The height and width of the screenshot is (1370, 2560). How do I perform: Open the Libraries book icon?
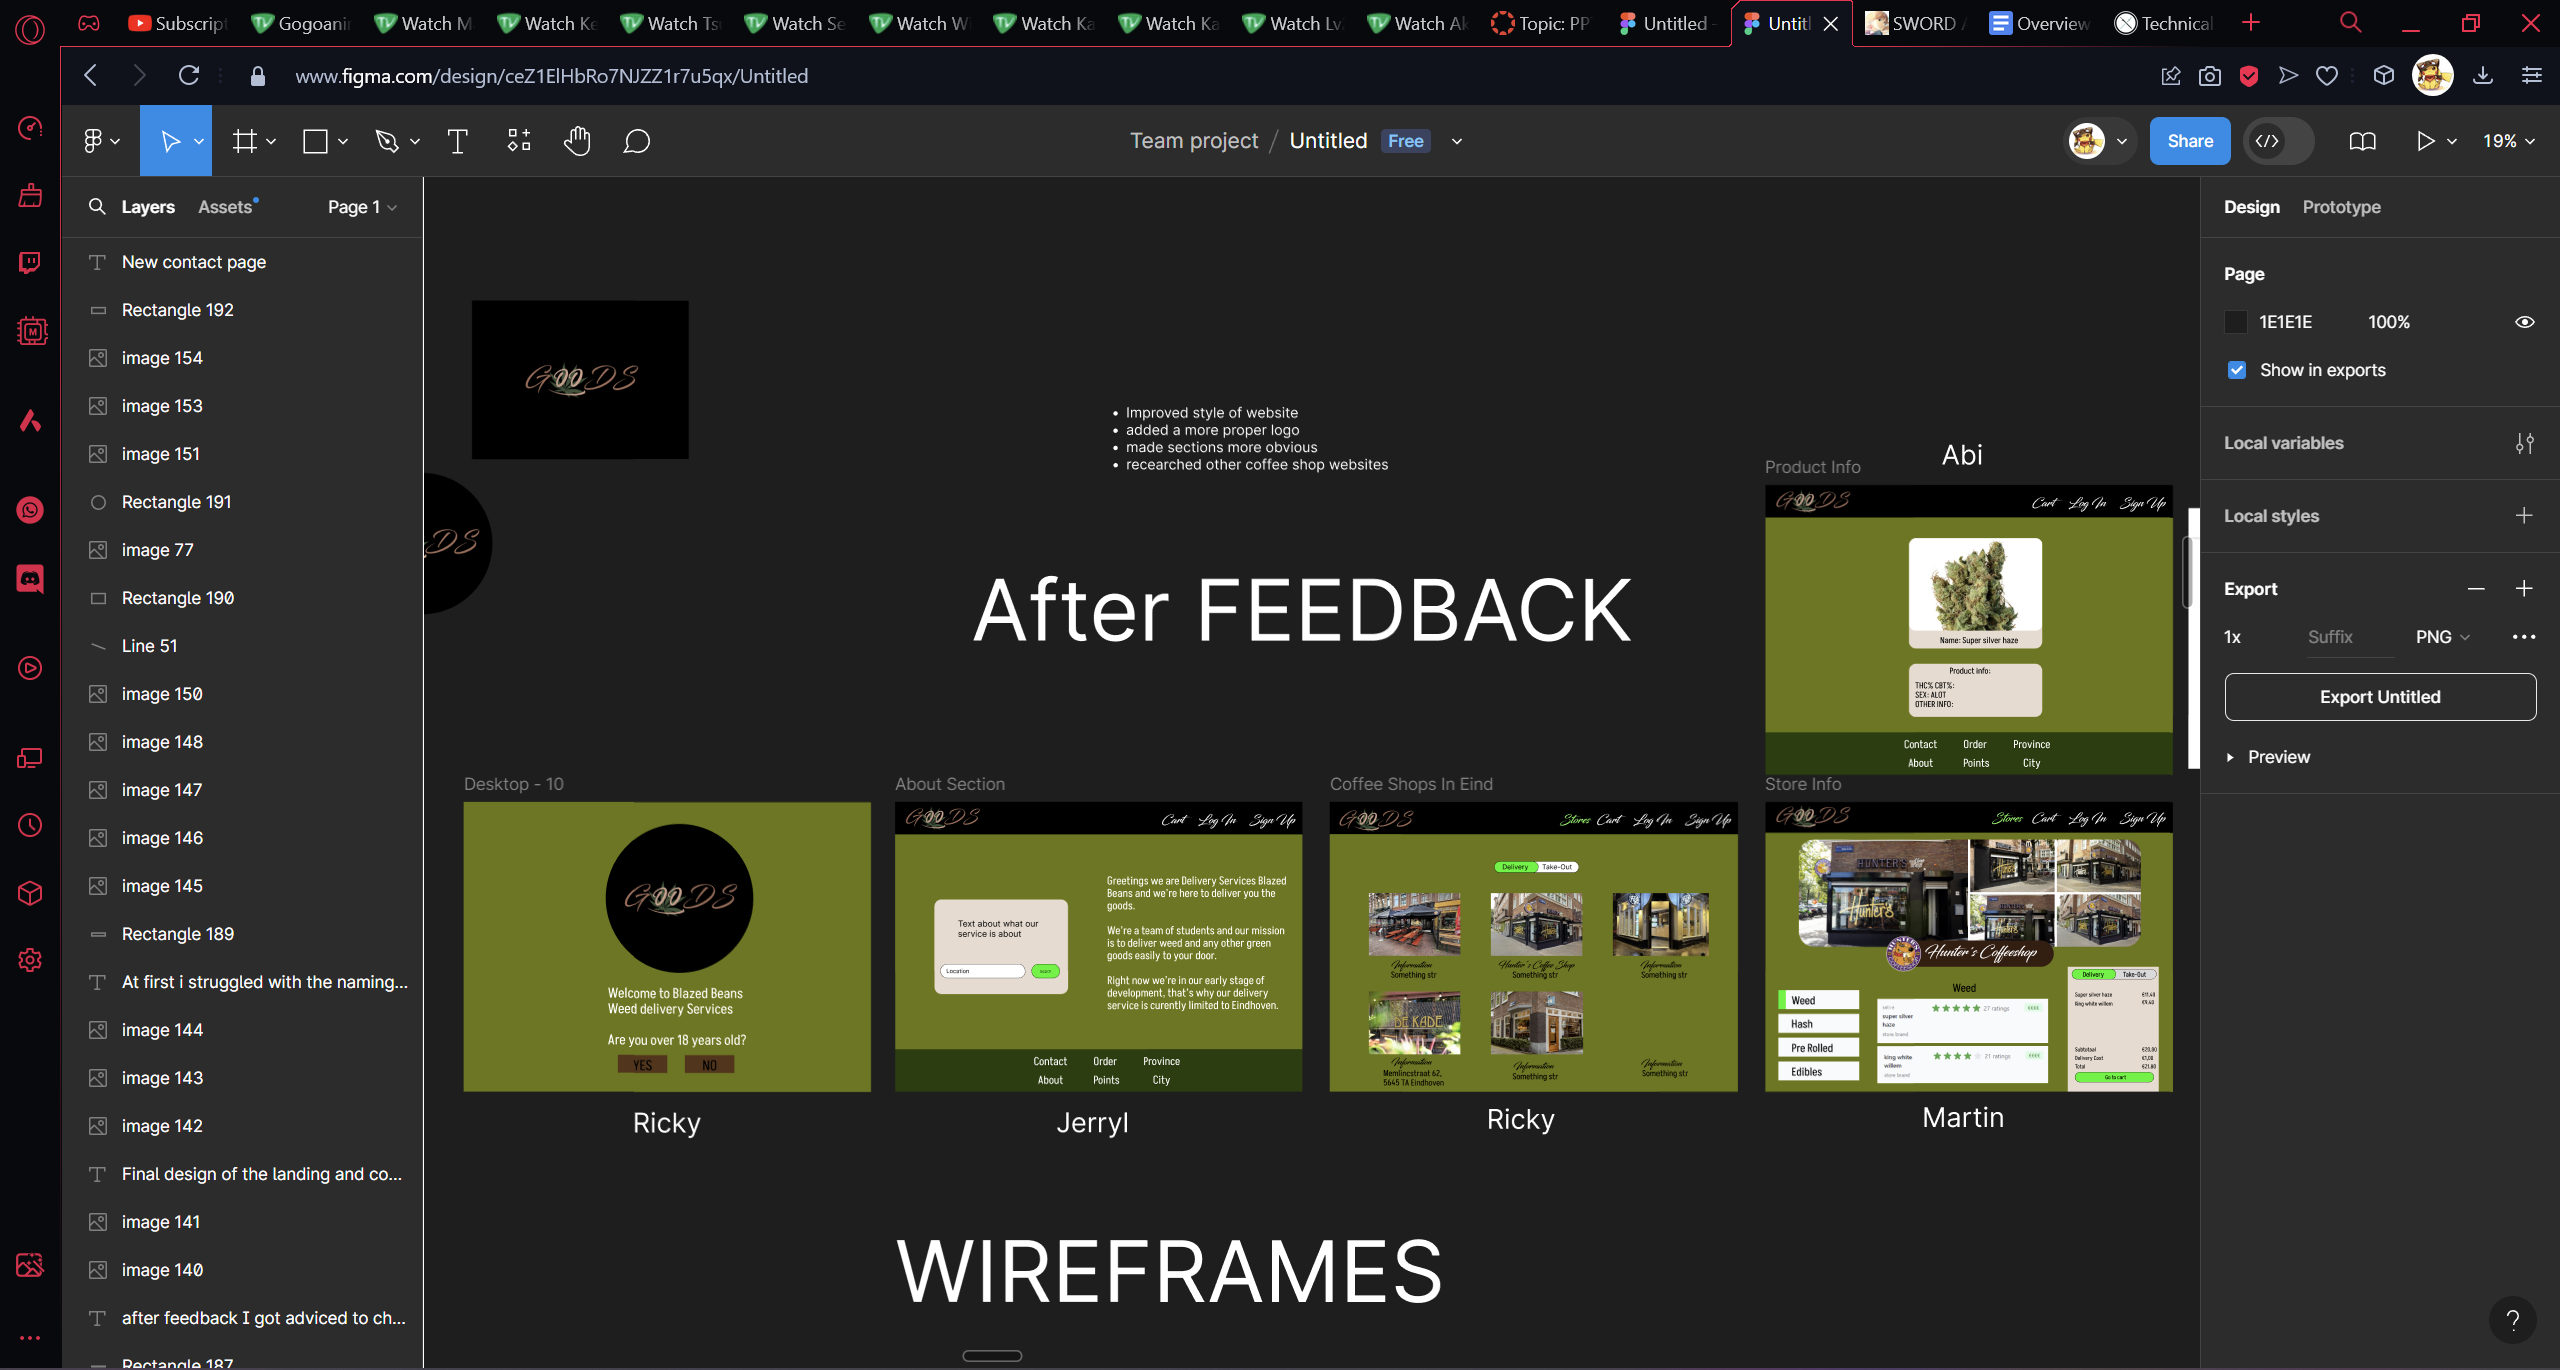point(2362,141)
